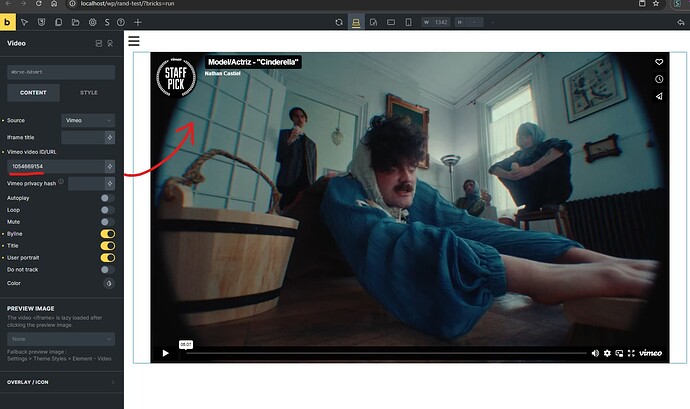
Task: Select tablet portrait breakpoint icon
Action: [x=374, y=22]
